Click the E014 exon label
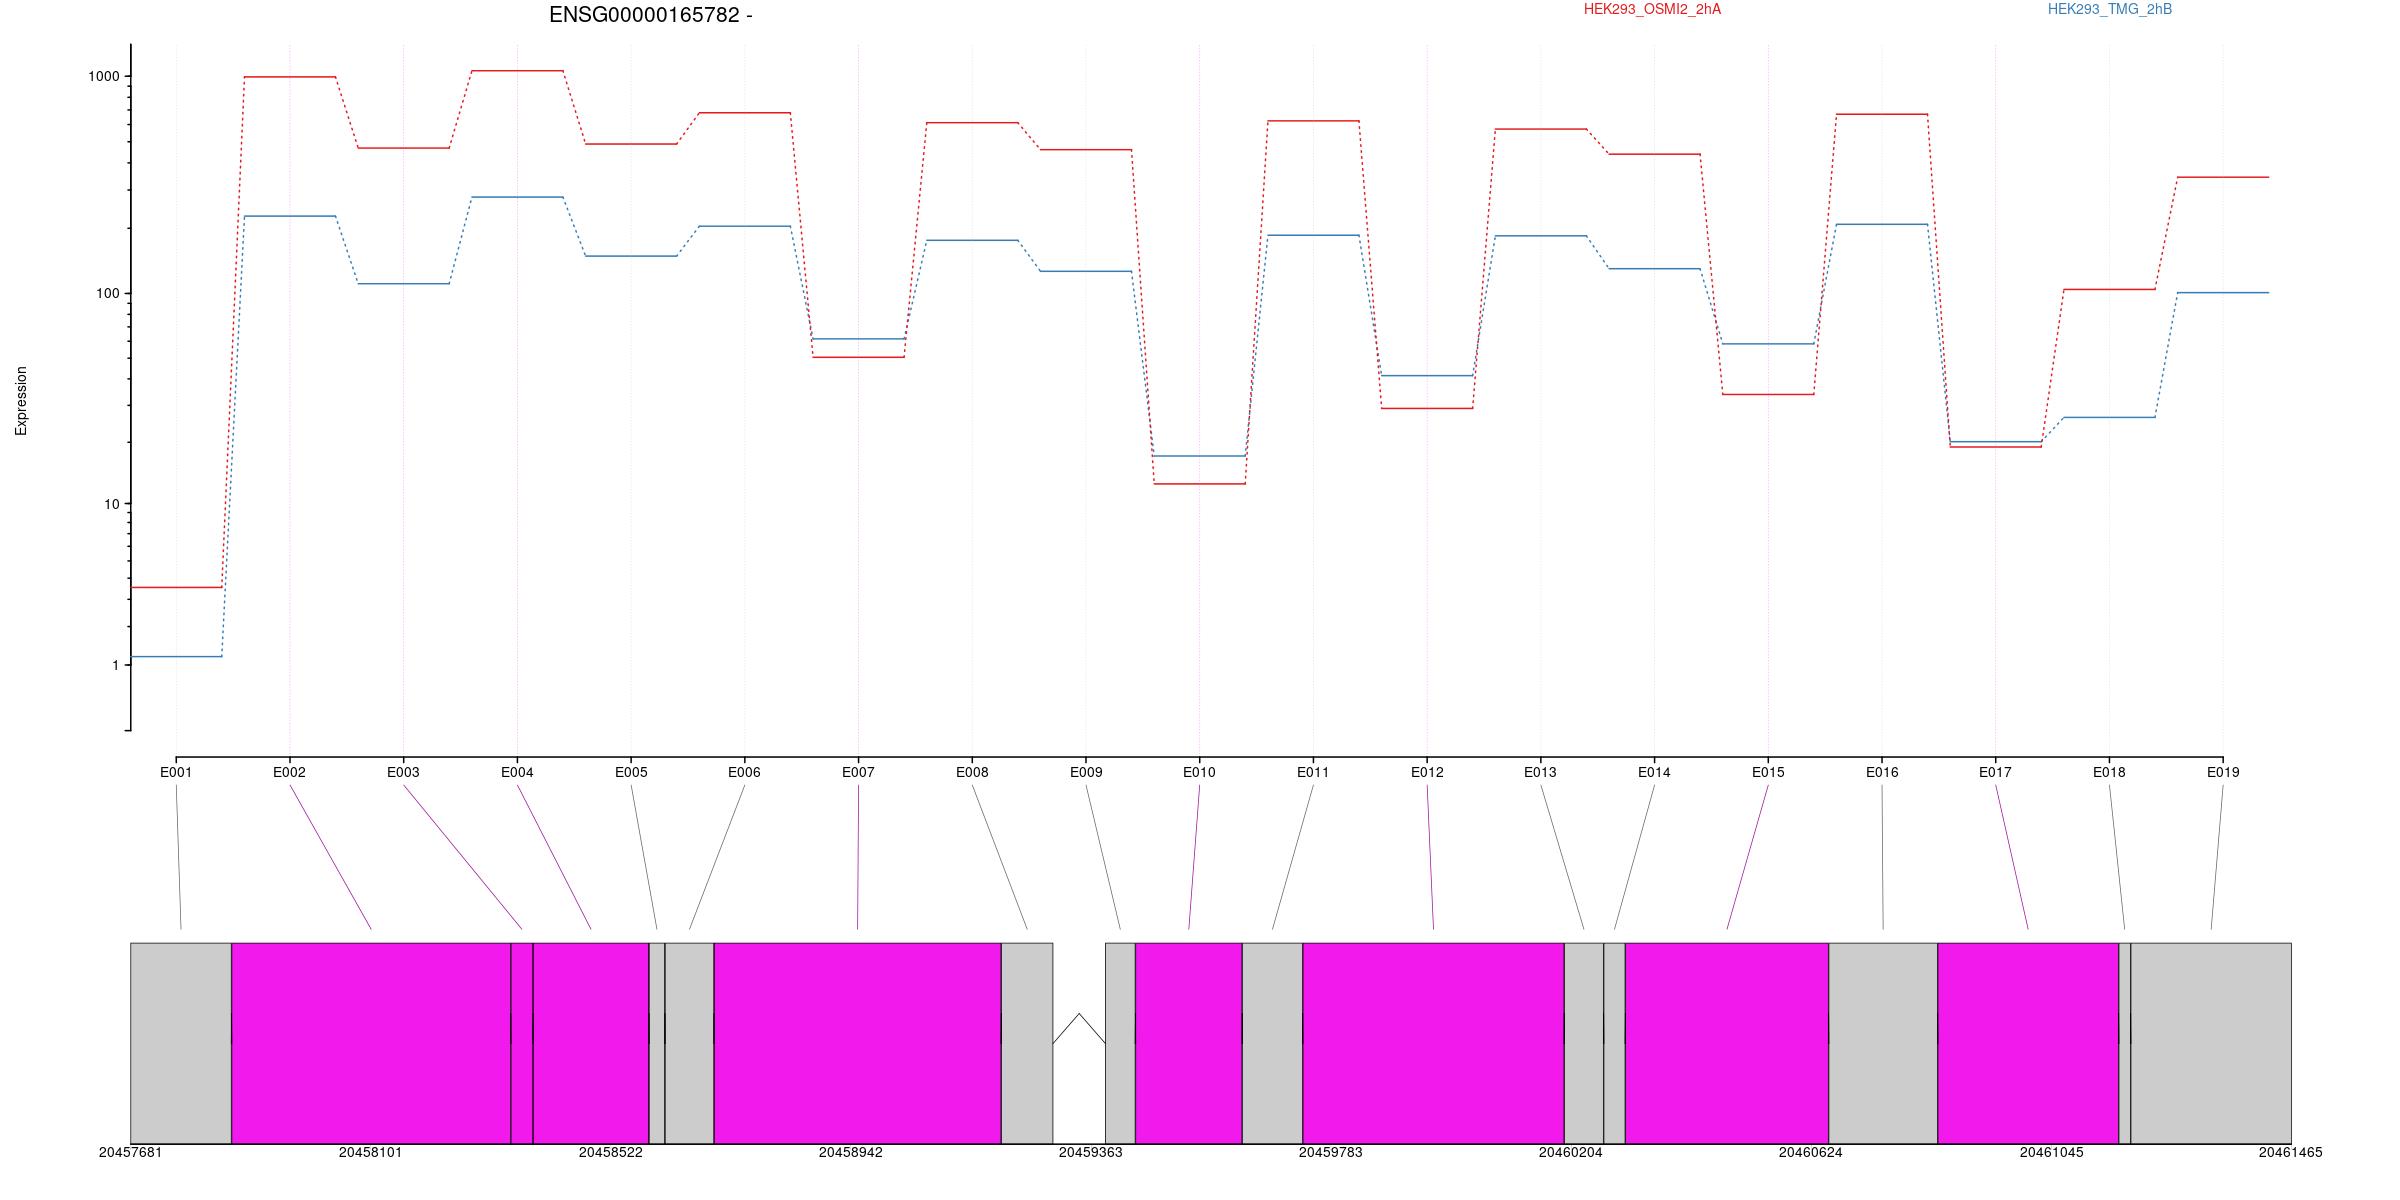The image size is (2400, 1200). [x=1654, y=772]
